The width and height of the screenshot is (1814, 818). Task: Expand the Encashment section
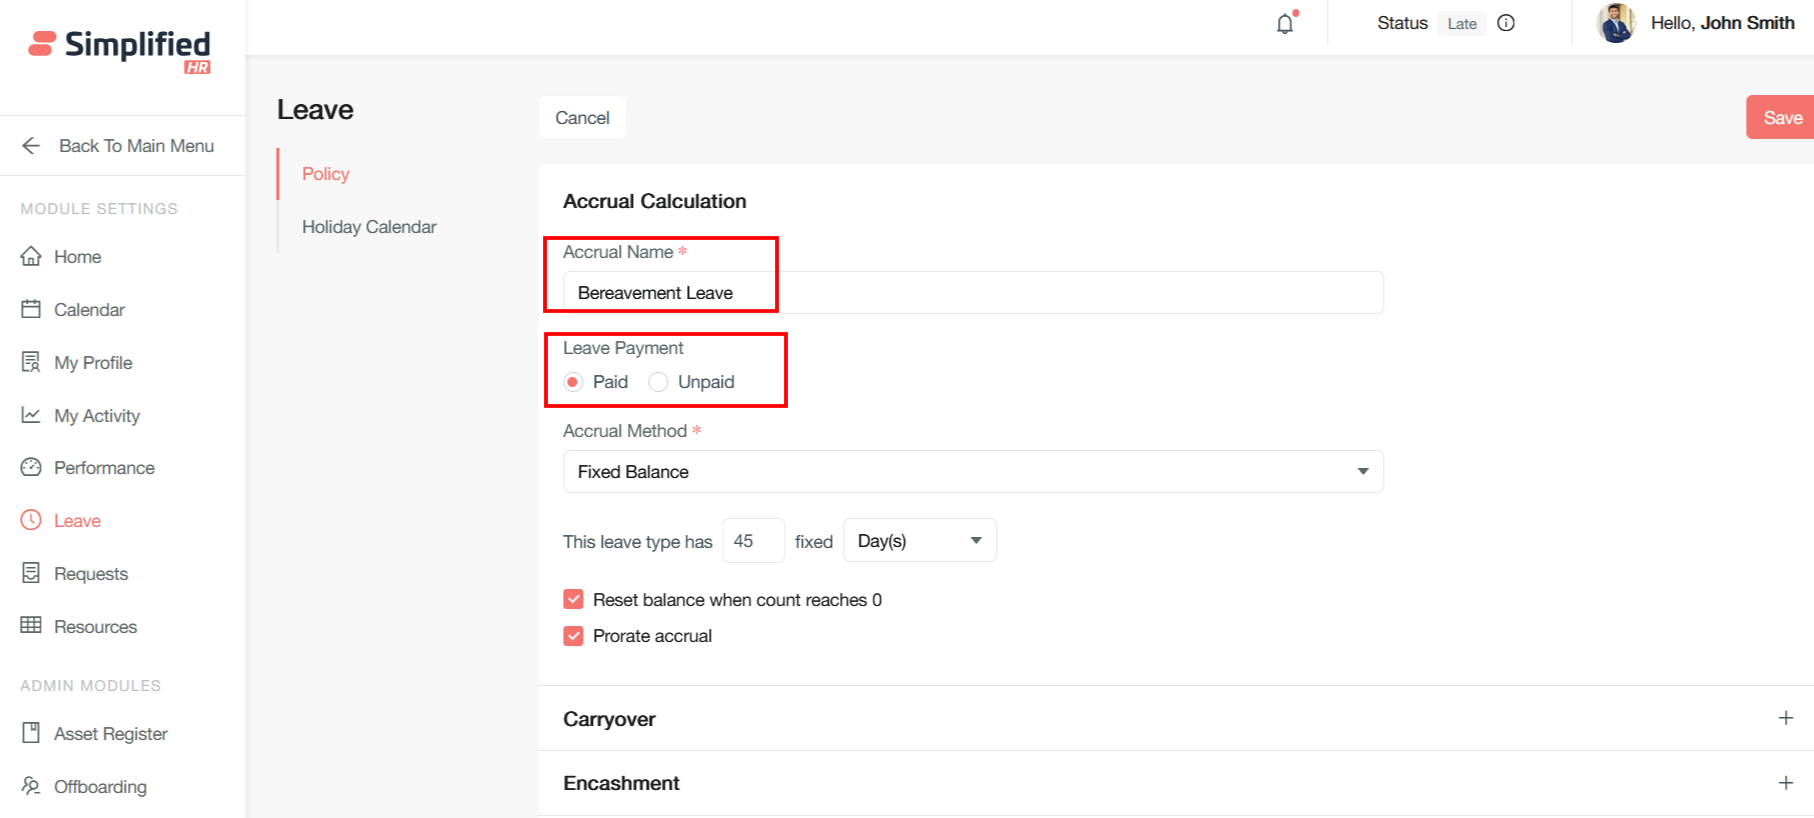click(1785, 783)
